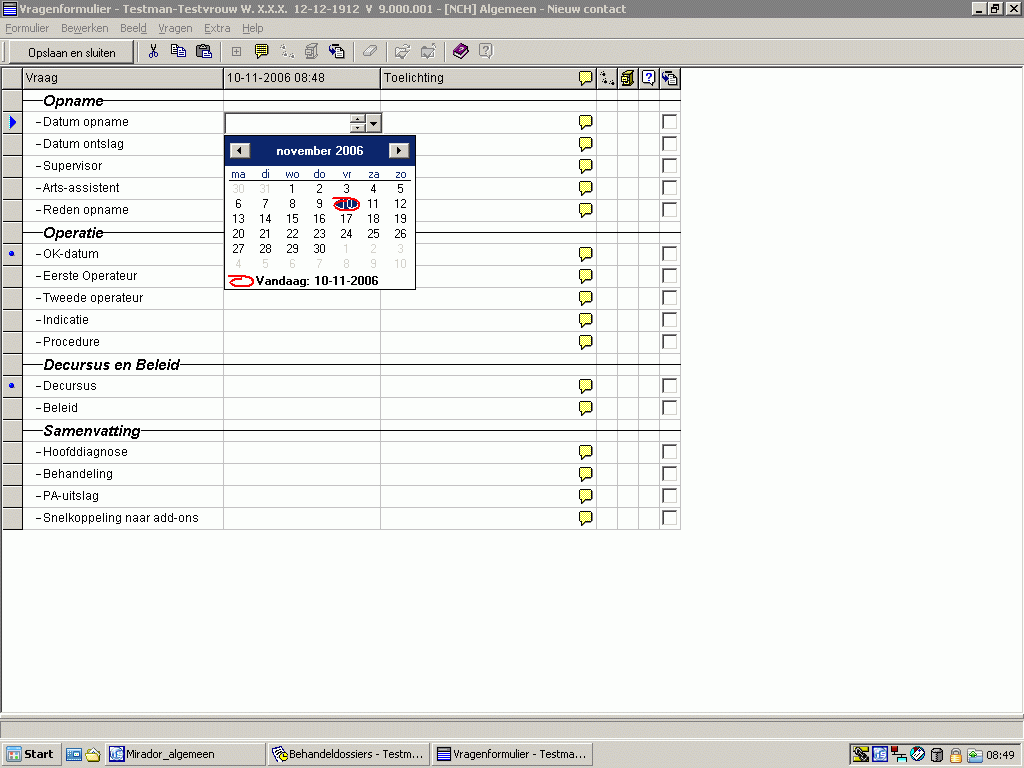Open the Extra menu
This screenshot has height=768, width=1024.
(x=216, y=28)
